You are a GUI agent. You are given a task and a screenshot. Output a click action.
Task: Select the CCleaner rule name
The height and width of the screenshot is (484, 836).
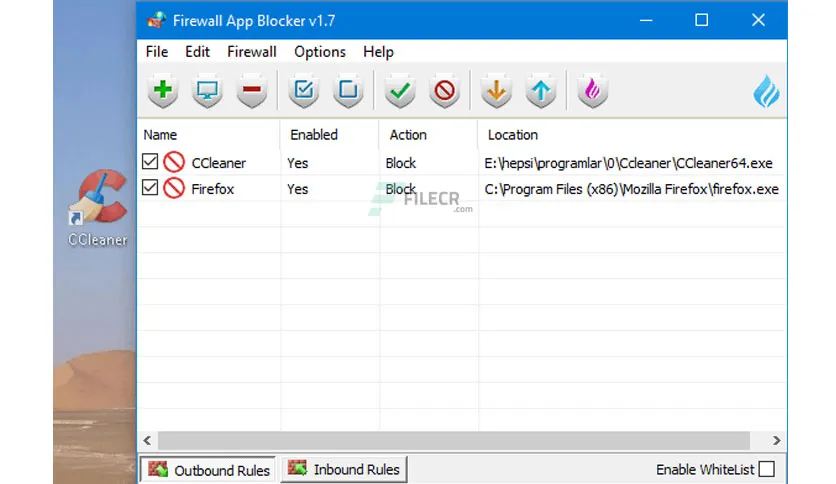[x=219, y=163]
